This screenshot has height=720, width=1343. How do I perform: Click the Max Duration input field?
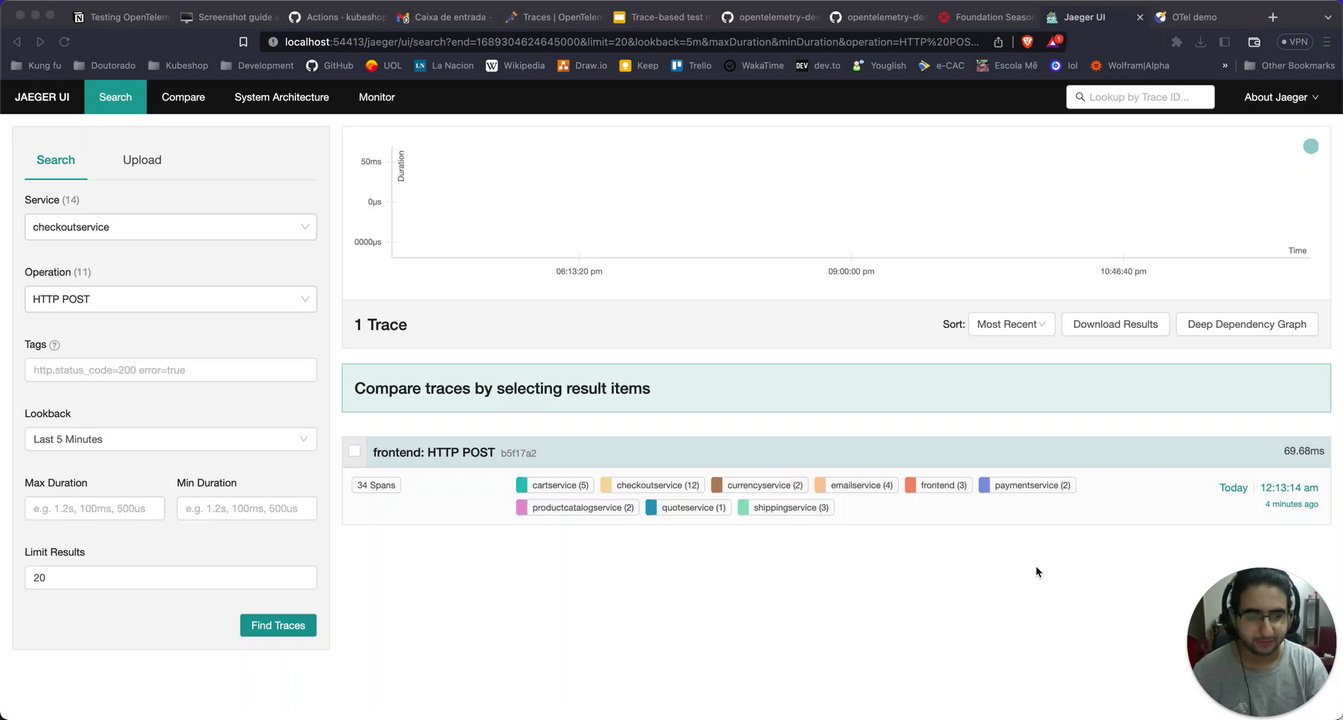[95, 508]
